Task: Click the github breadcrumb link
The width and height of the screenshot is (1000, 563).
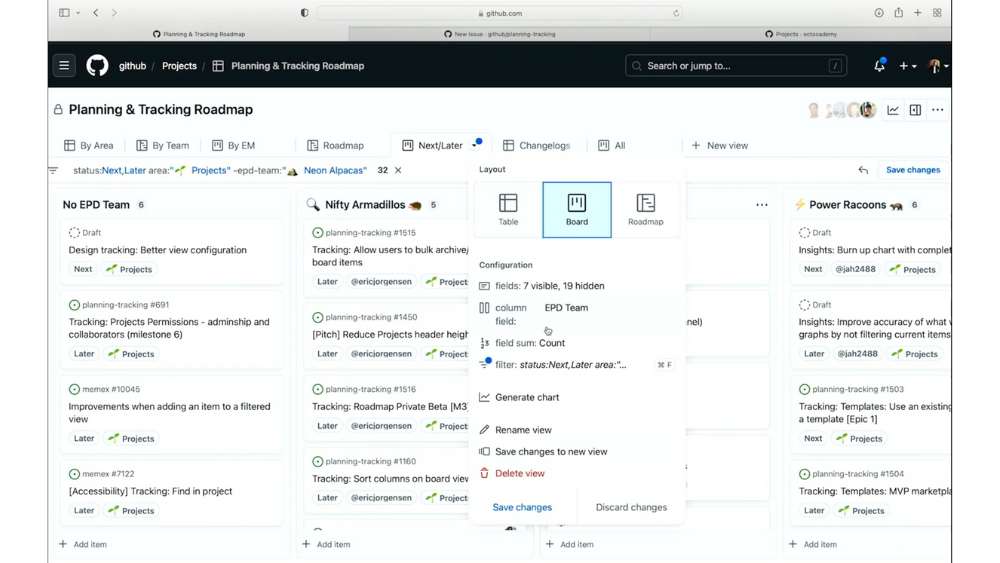Action: point(132,66)
